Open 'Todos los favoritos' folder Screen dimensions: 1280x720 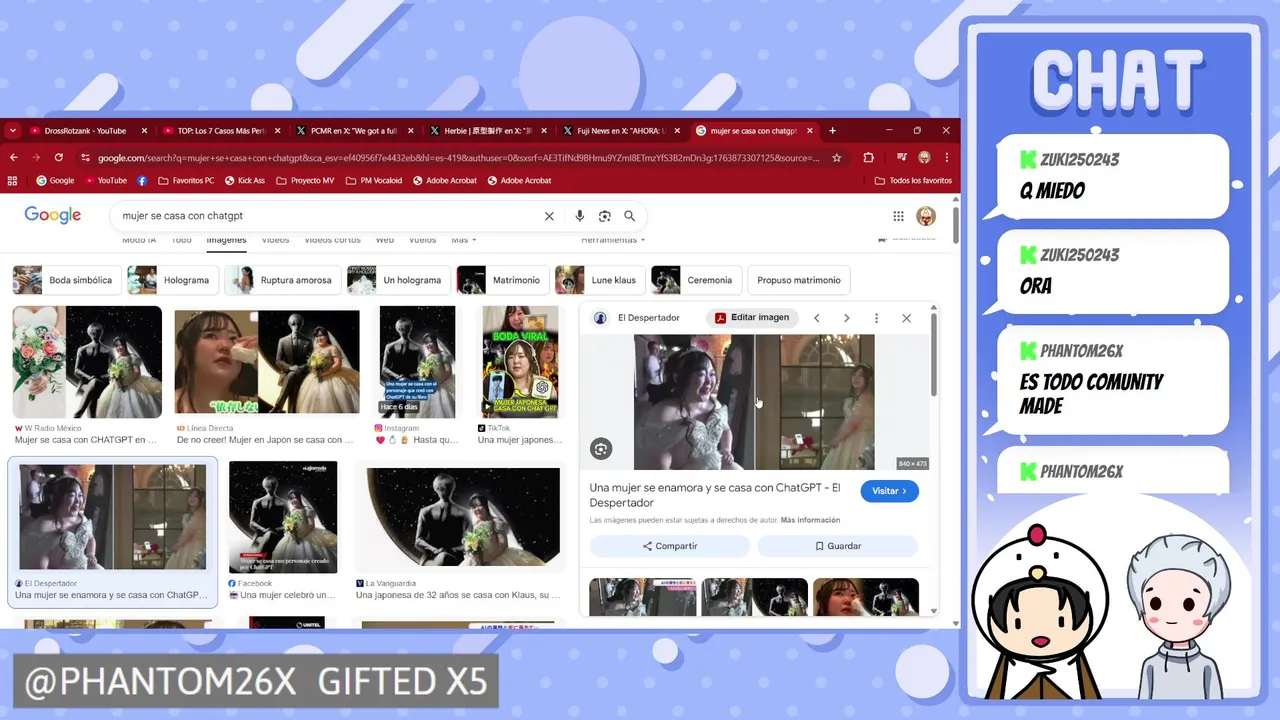(x=913, y=181)
